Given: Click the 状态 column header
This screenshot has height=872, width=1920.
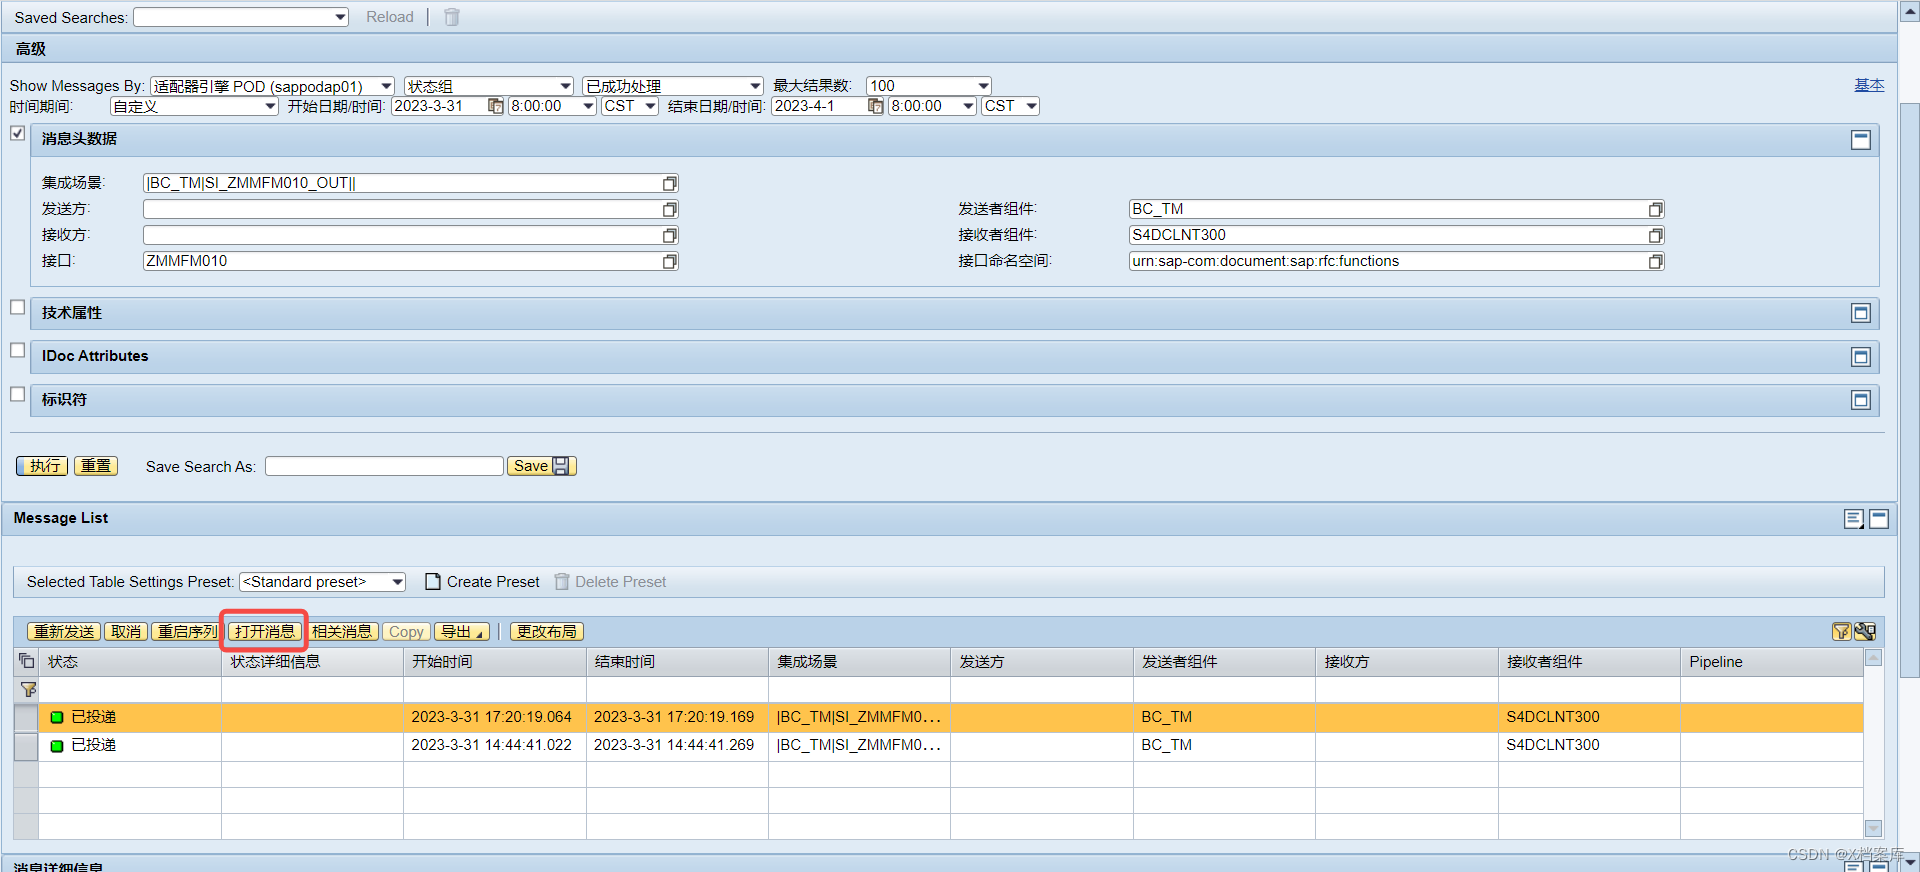Looking at the screenshot, I should click(130, 662).
